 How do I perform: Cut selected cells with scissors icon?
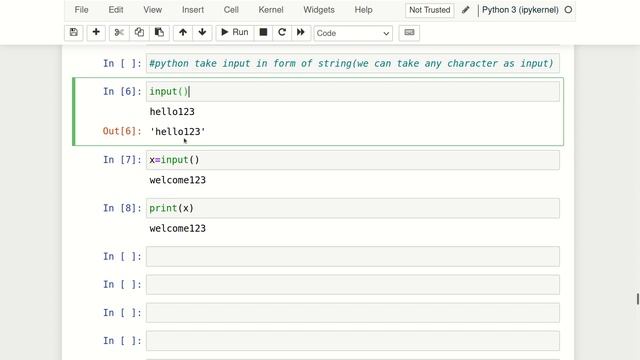pos(119,33)
